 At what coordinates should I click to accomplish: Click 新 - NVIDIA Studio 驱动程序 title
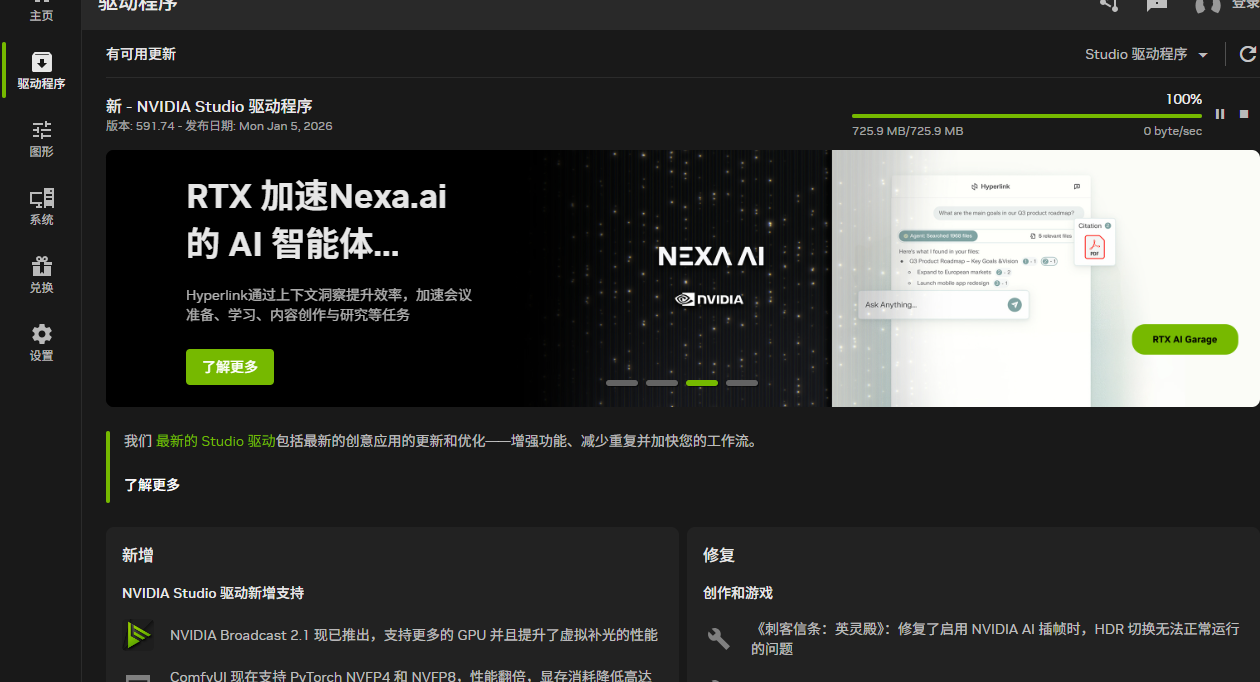[x=209, y=106]
